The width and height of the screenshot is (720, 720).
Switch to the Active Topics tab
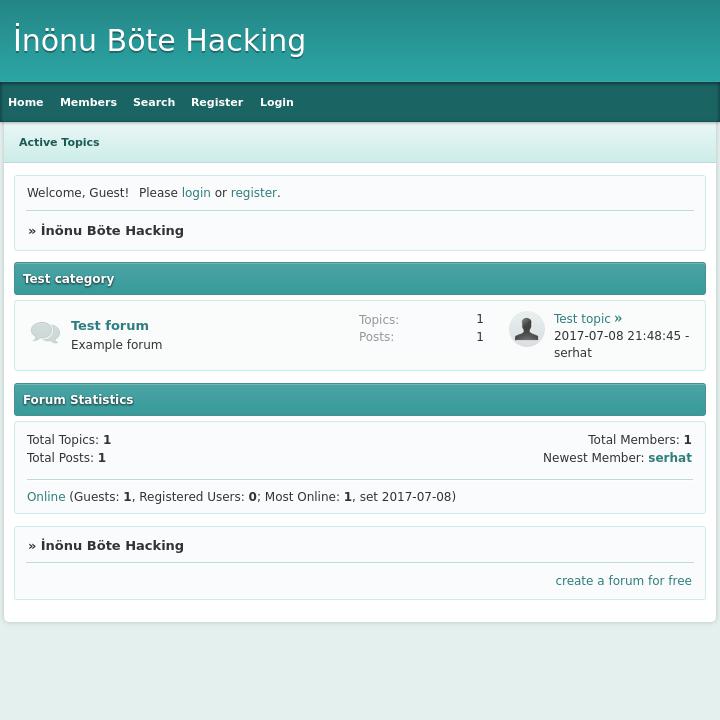[59, 142]
